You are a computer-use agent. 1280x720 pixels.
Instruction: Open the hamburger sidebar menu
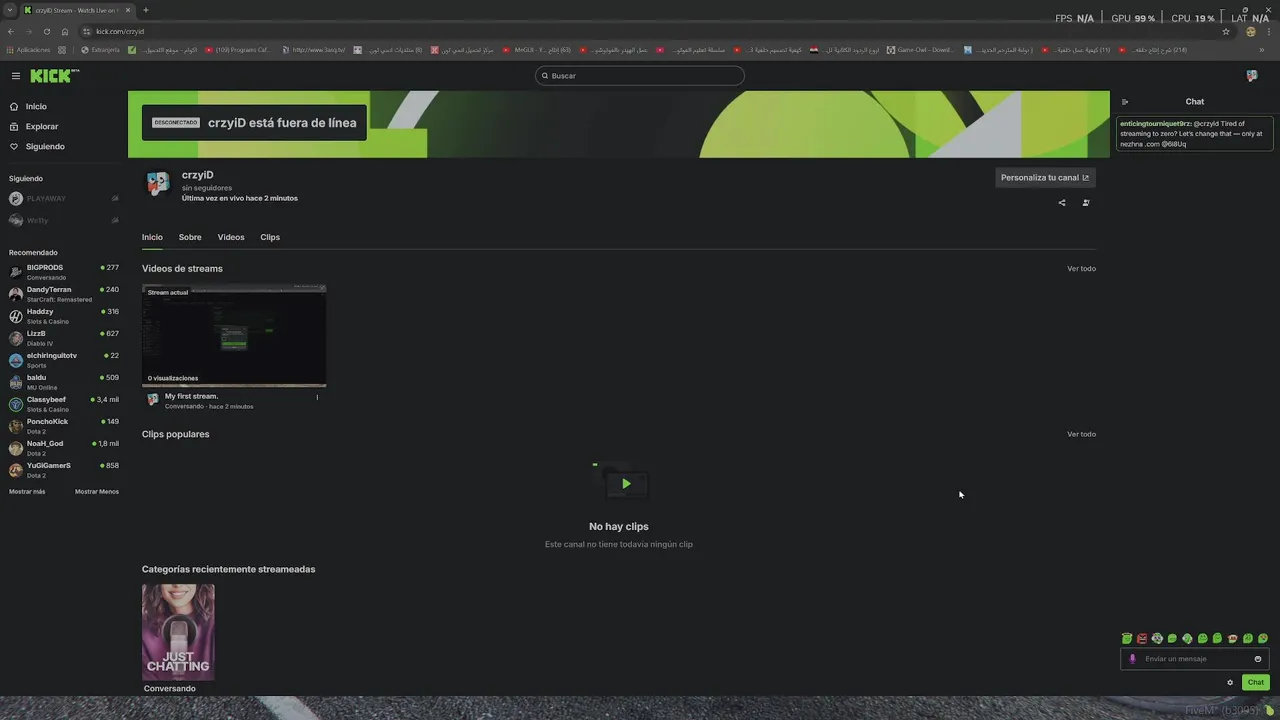pos(16,76)
